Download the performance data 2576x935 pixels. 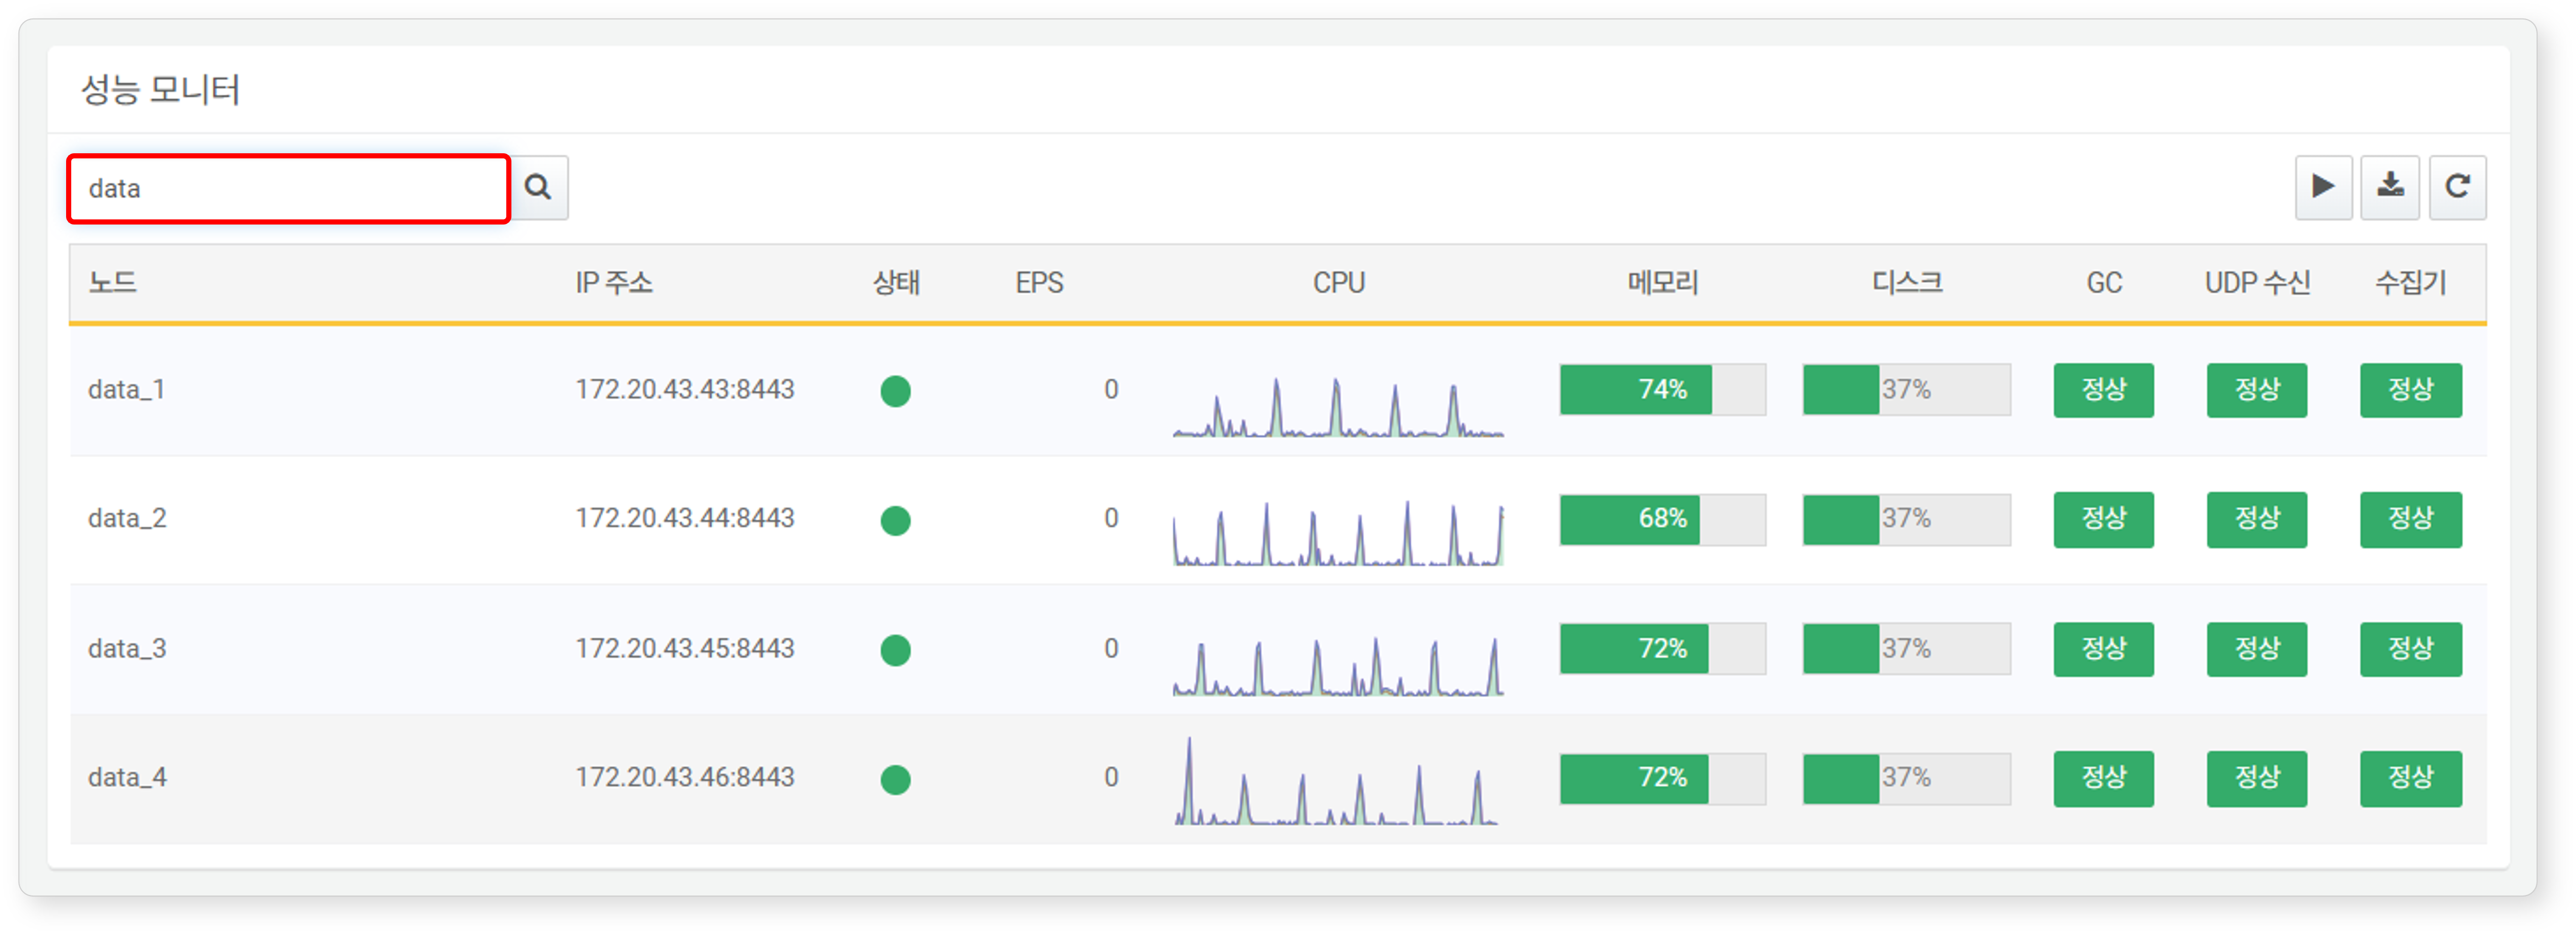[2390, 187]
